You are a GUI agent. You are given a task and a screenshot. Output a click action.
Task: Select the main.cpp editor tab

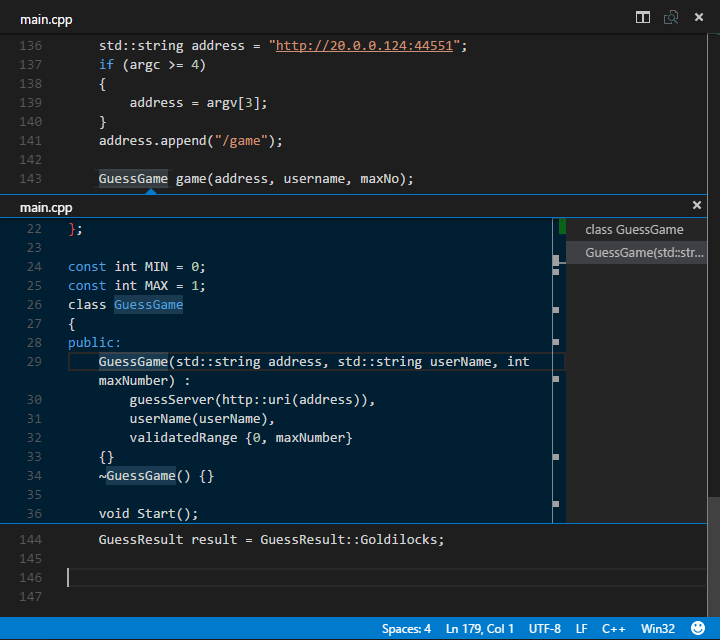pyautogui.click(x=46, y=19)
